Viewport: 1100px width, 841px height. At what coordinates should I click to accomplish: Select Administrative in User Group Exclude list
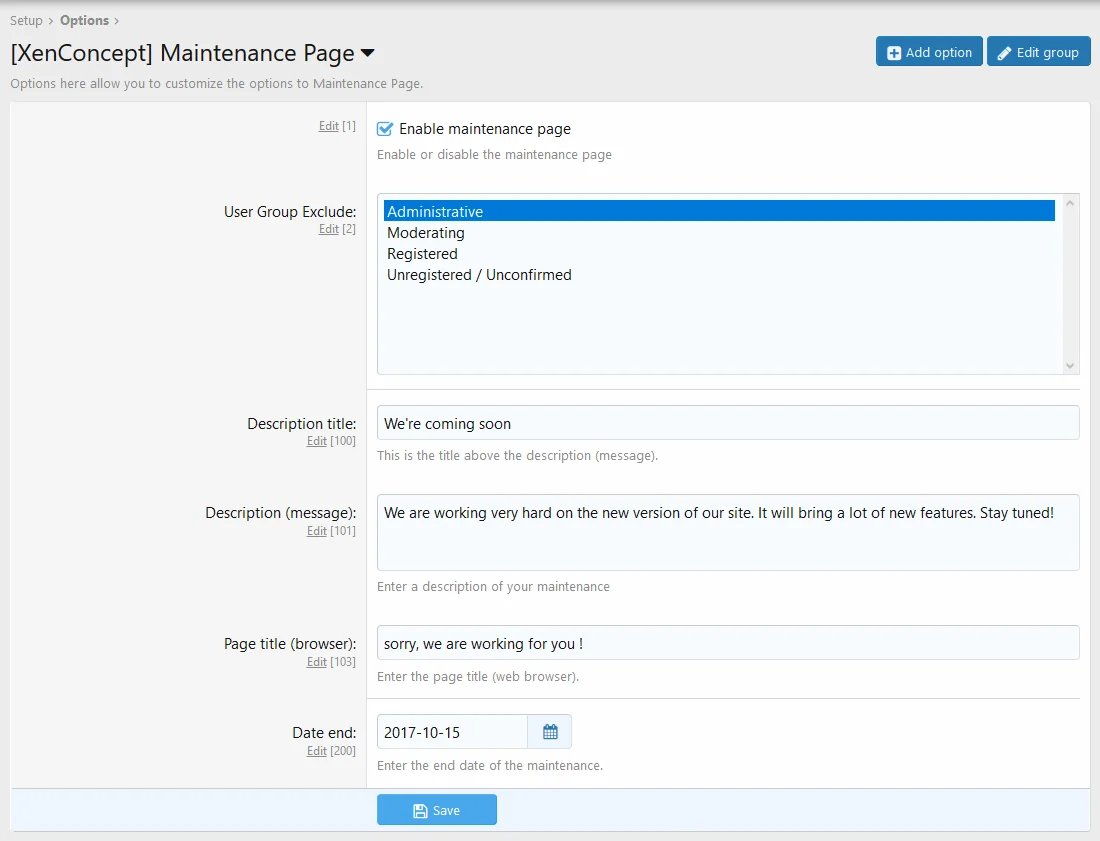(x=435, y=212)
